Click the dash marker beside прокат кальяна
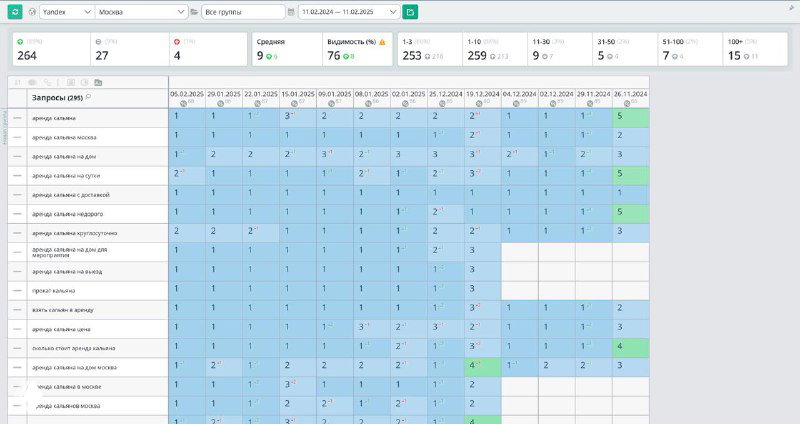The width and height of the screenshot is (800, 424). [17, 291]
